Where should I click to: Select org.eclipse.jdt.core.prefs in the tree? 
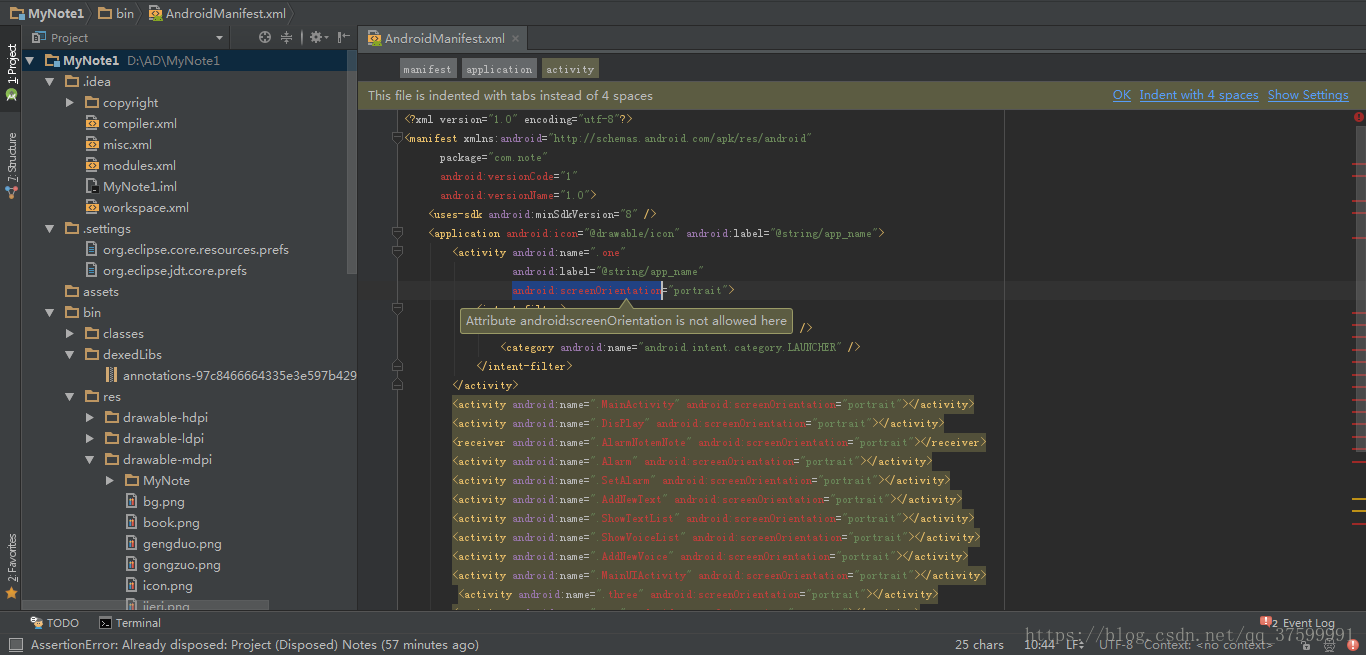click(x=175, y=271)
